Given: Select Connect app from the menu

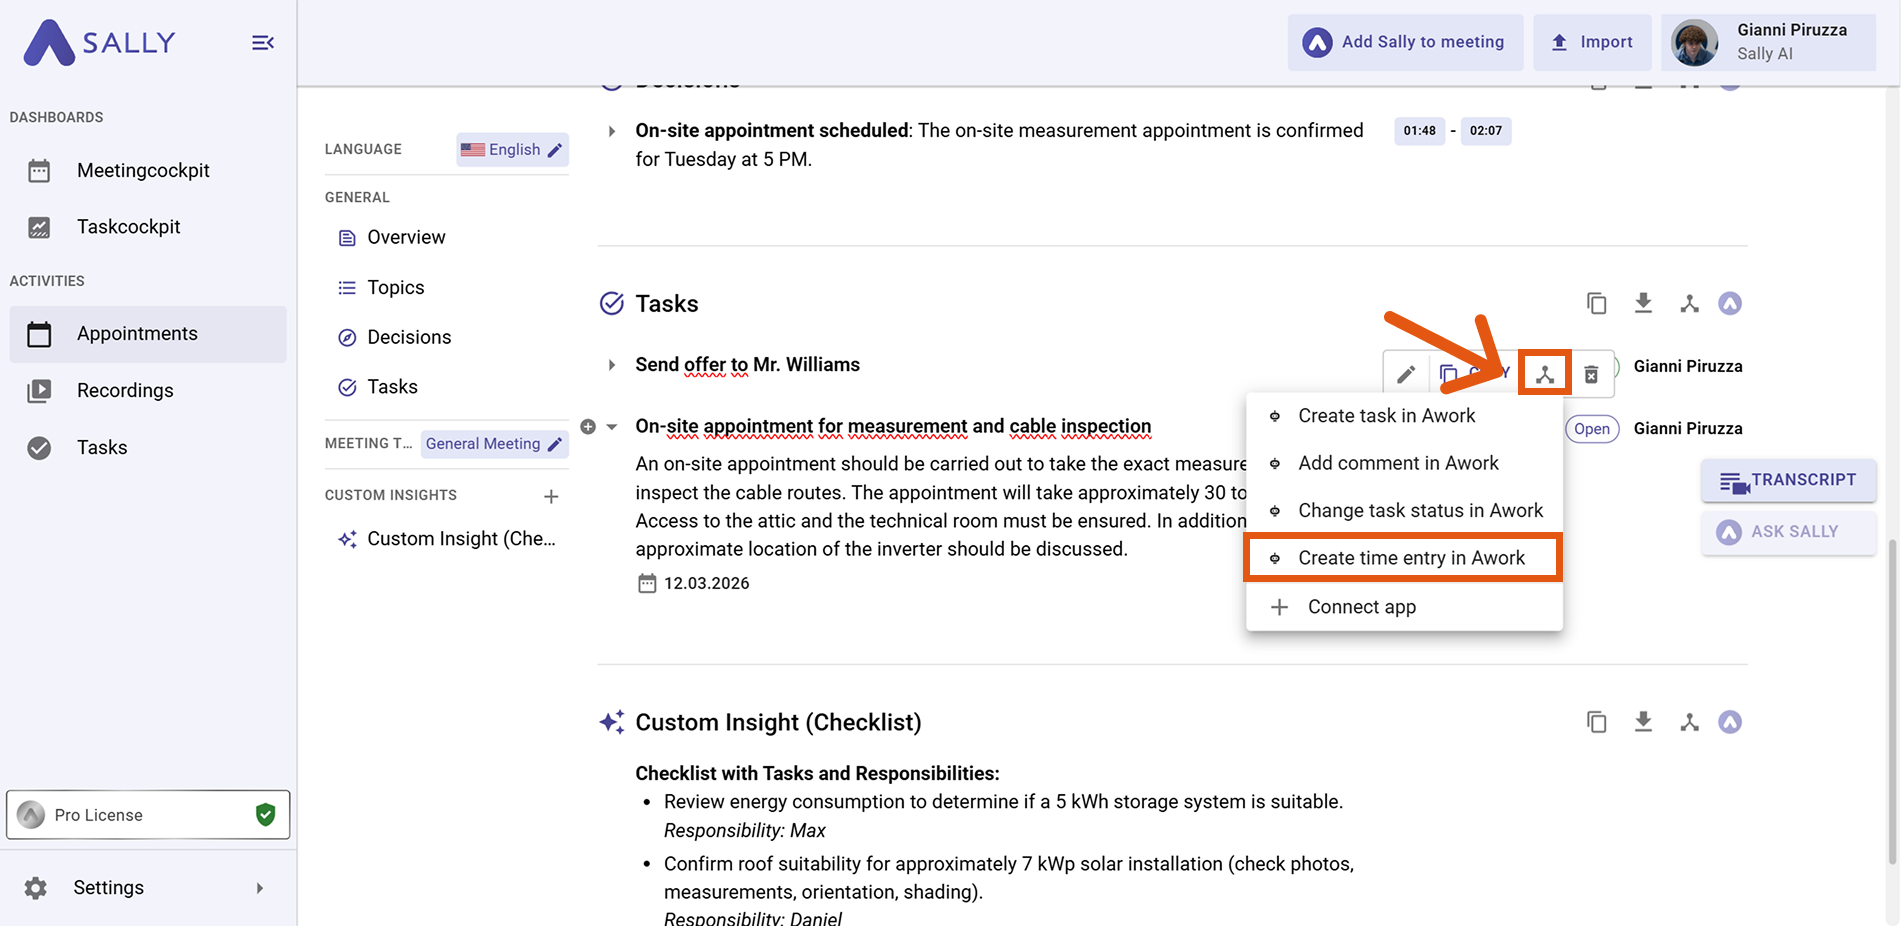Looking at the screenshot, I should [x=1361, y=607].
